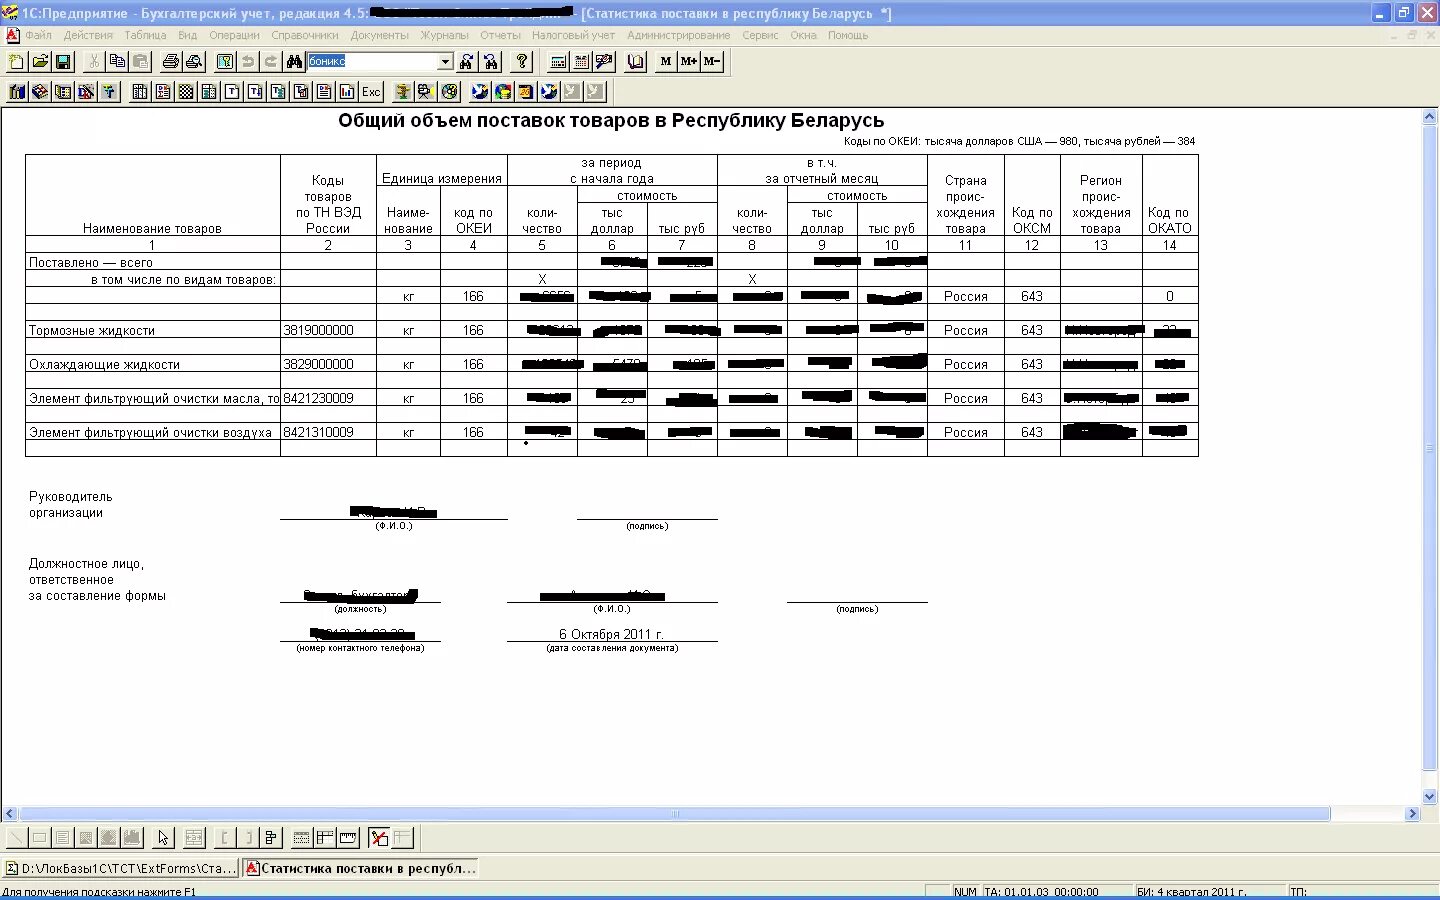
Task: Open the Сервис menu
Action: click(x=760, y=35)
